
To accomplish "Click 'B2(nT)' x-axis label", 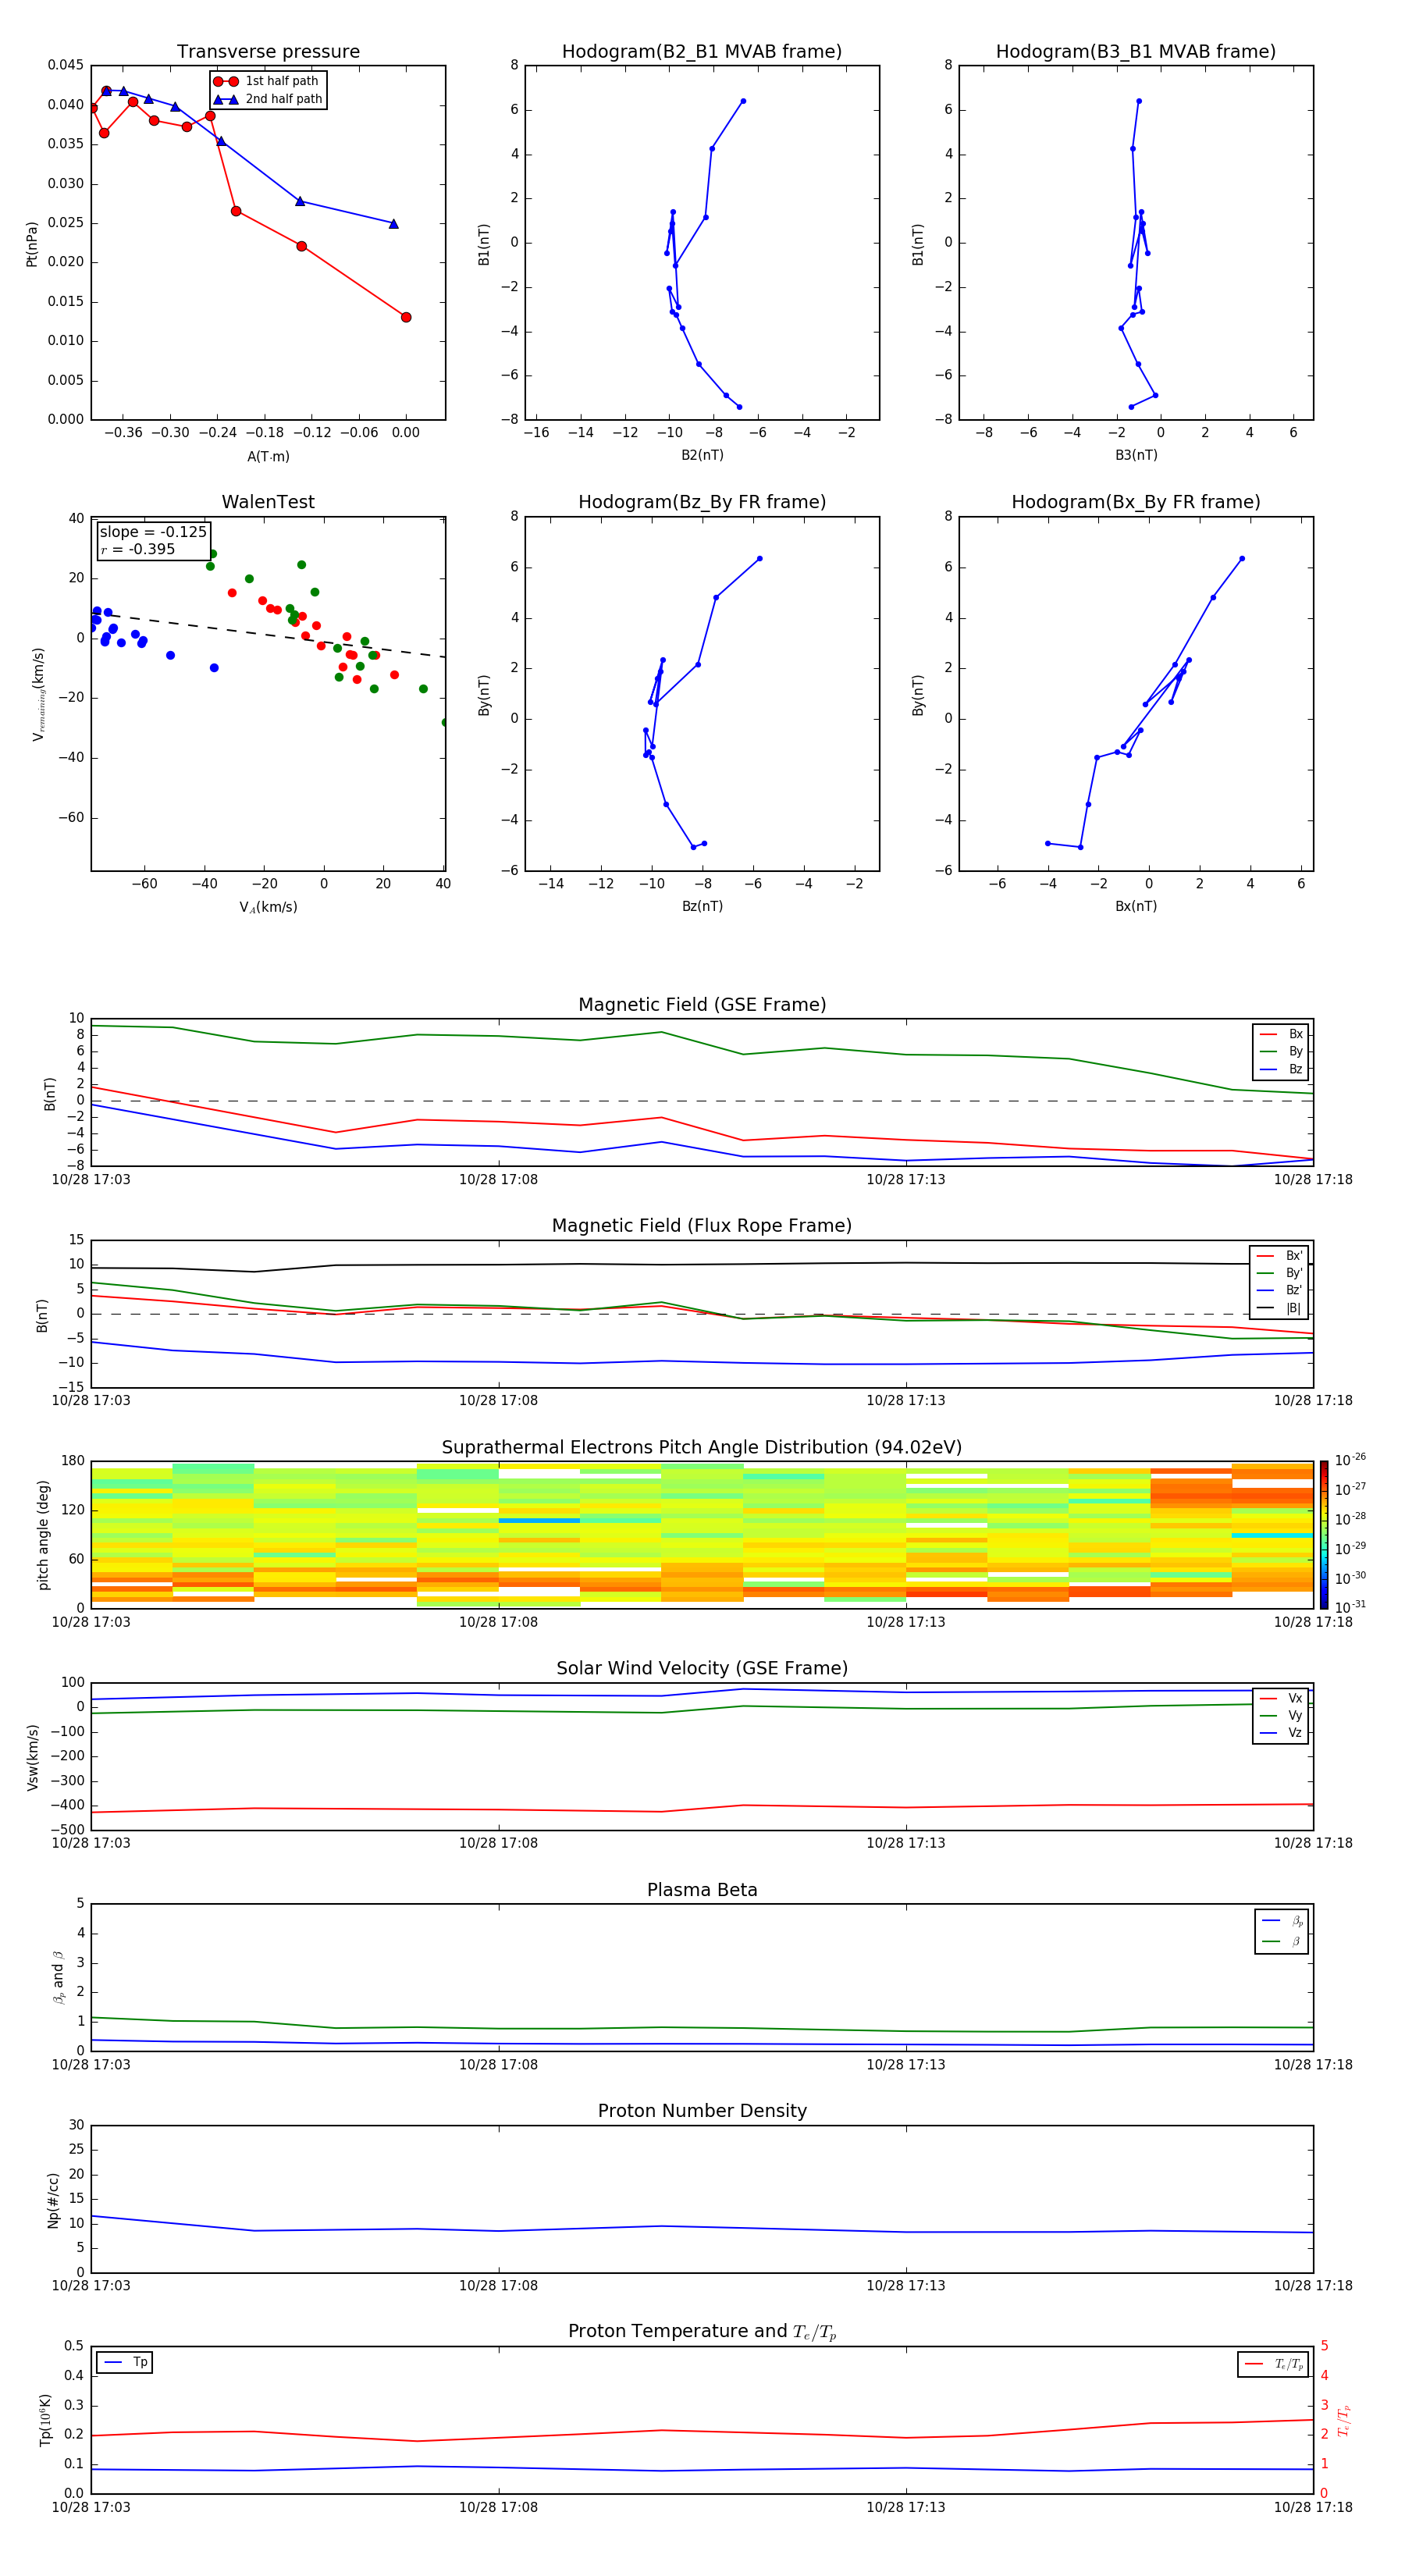I will [x=702, y=455].
